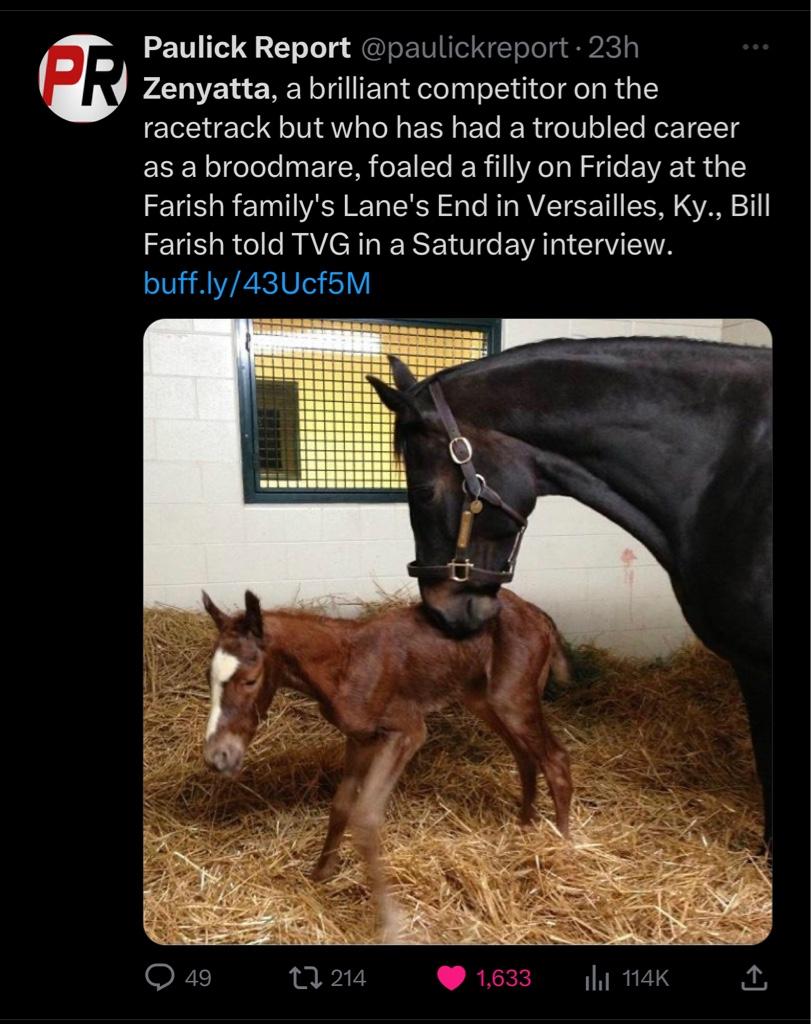Click the bolded Zenyatta name in tweet

206,89
